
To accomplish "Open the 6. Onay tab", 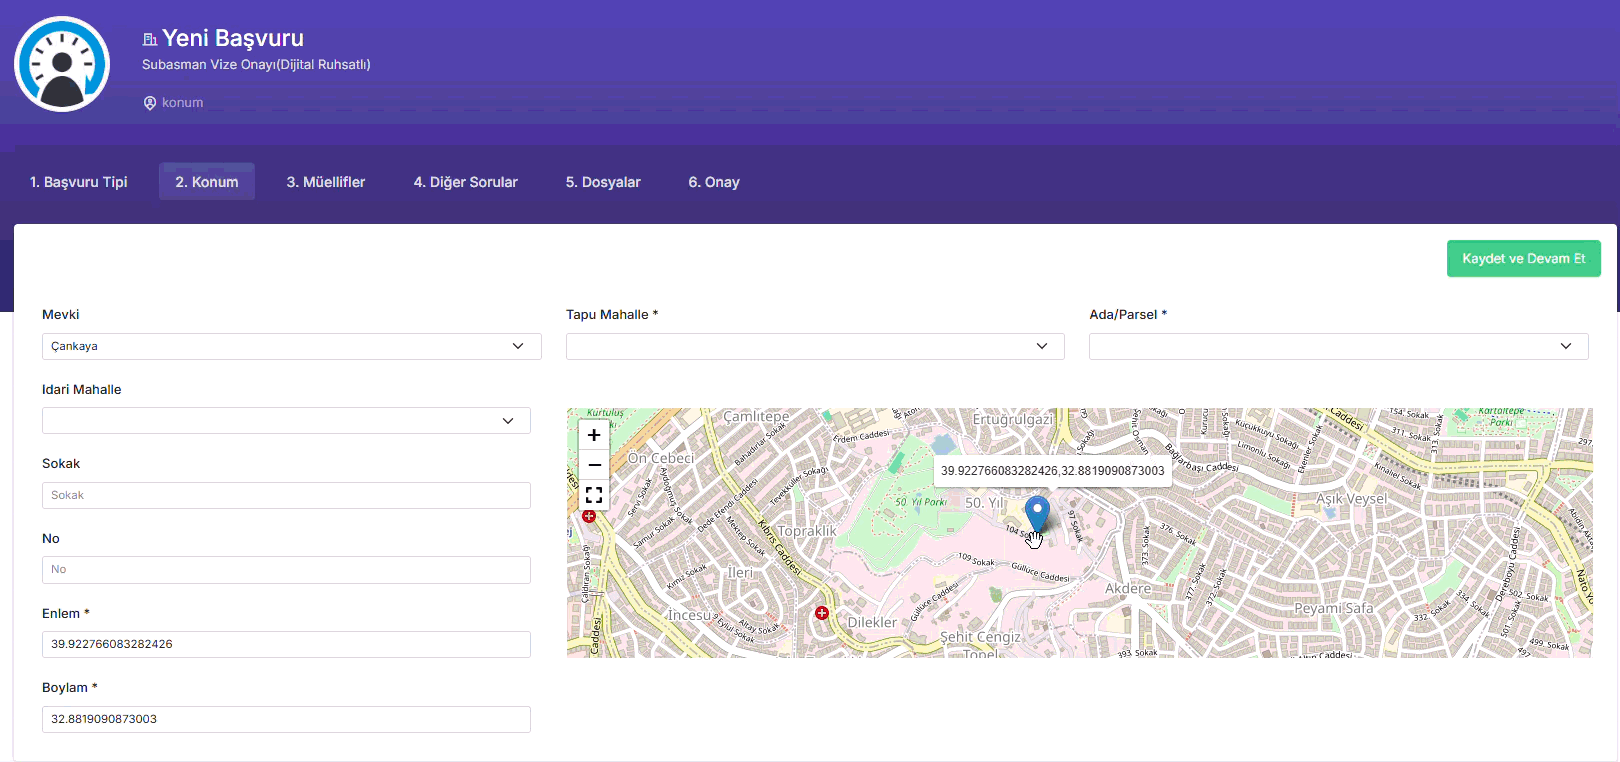I will click(x=714, y=182).
